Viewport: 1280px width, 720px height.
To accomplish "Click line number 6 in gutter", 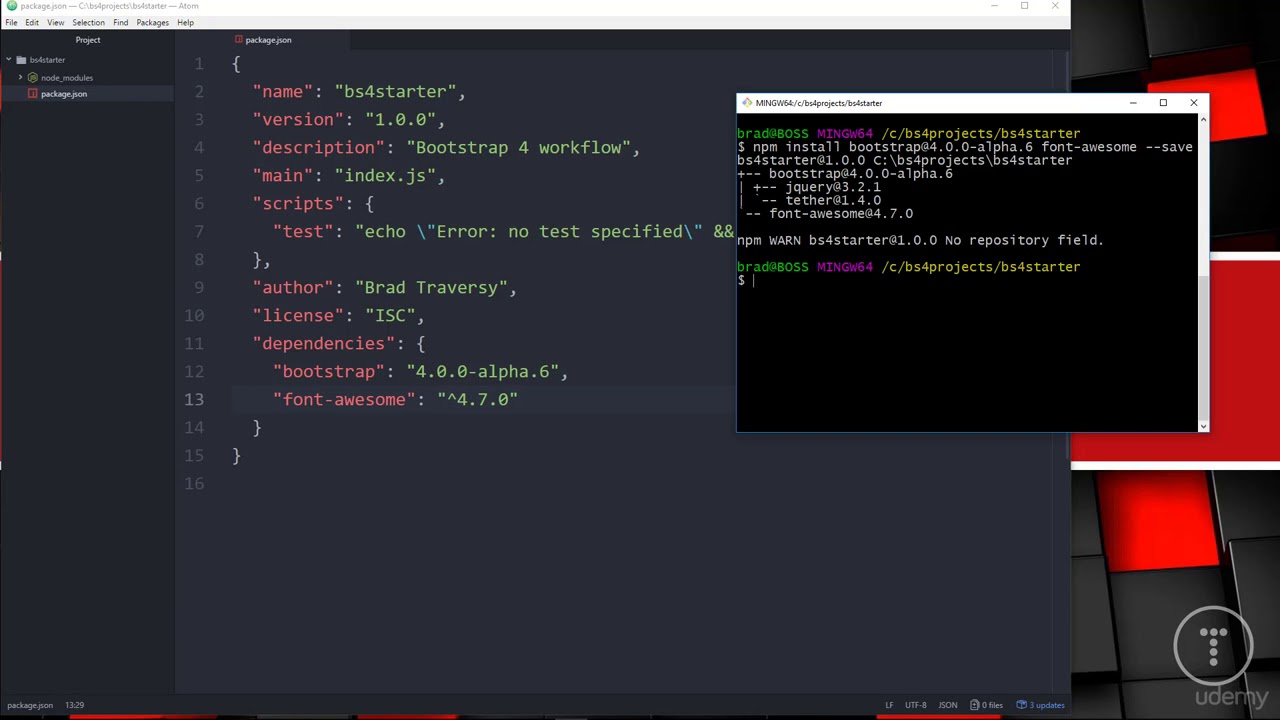I will tap(199, 203).
